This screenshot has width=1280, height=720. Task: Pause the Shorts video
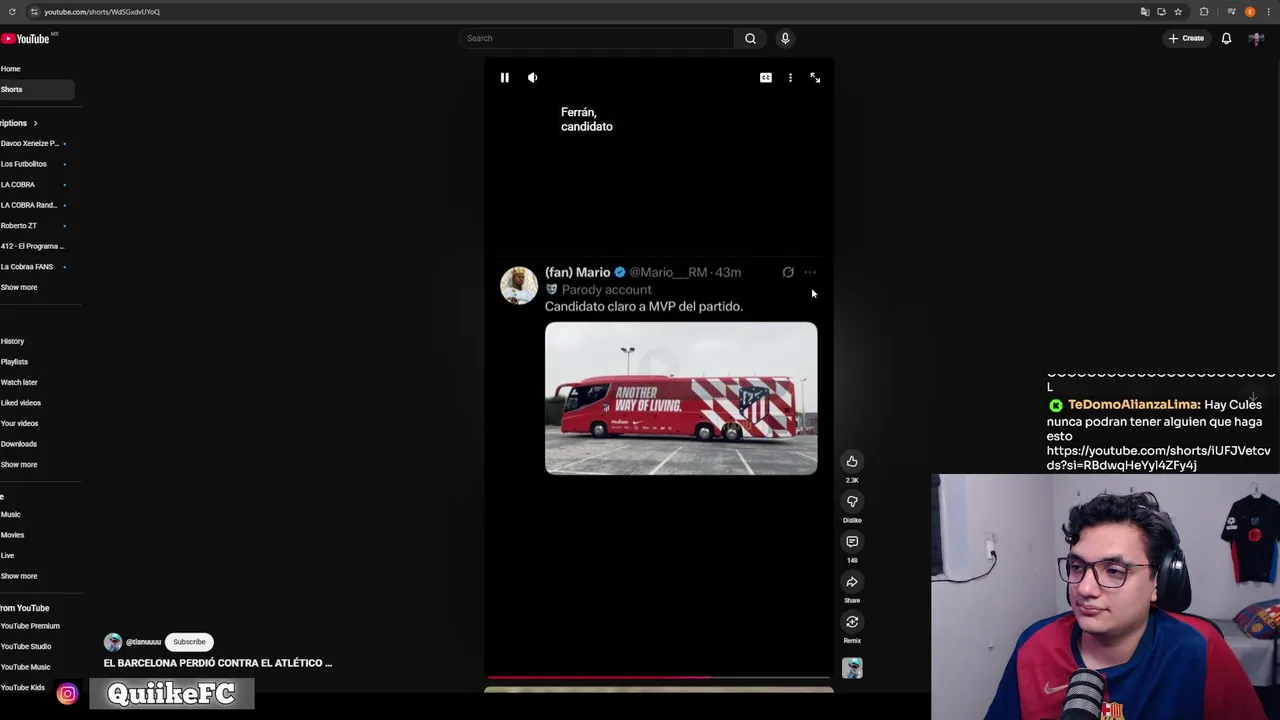point(504,77)
